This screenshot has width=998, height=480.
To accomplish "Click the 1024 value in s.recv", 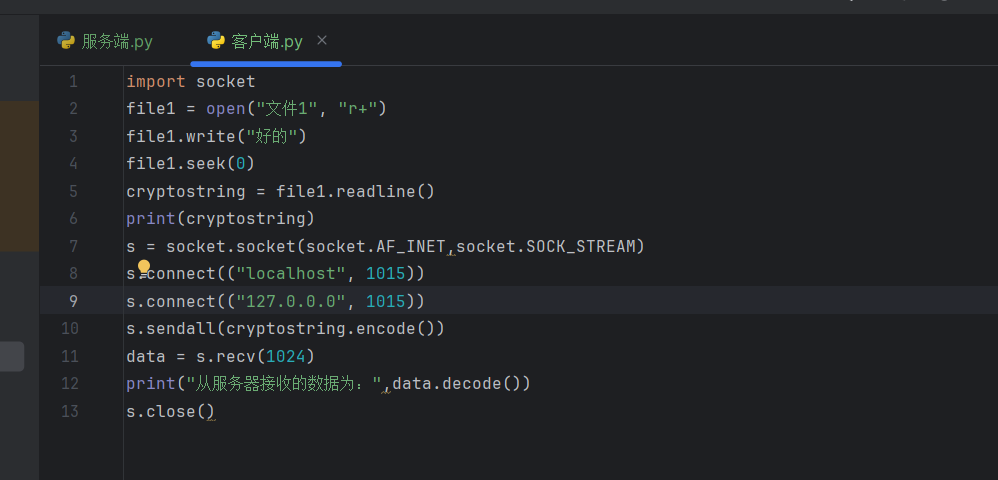I will click(x=286, y=356).
